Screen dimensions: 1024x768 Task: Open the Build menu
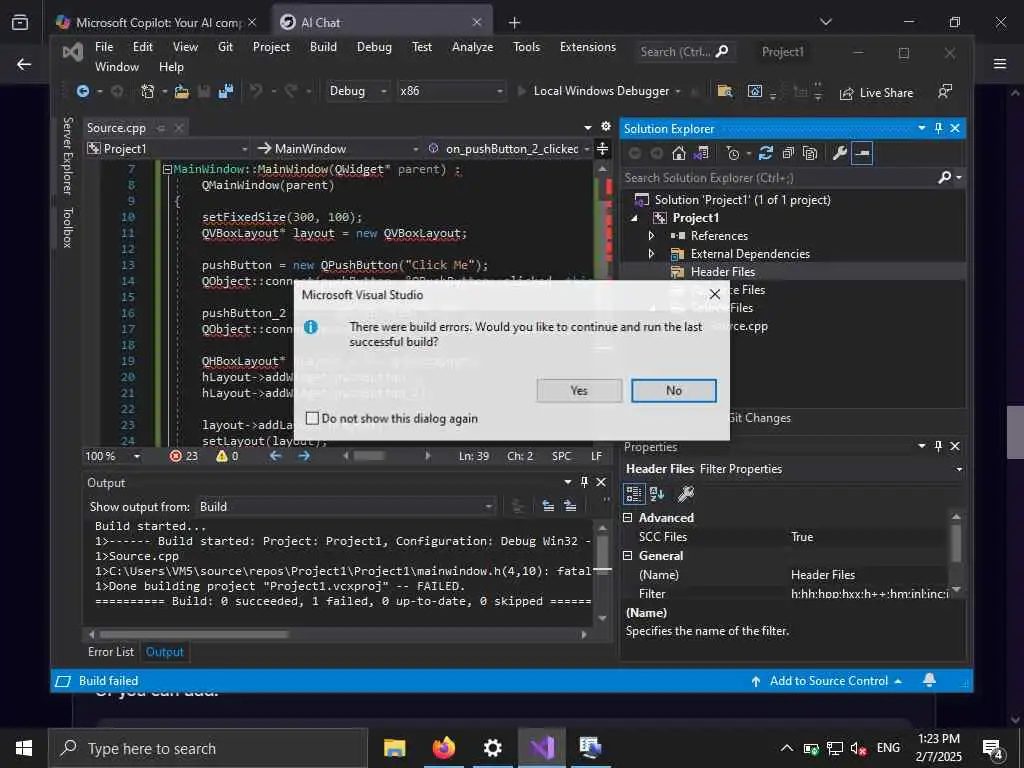click(323, 47)
